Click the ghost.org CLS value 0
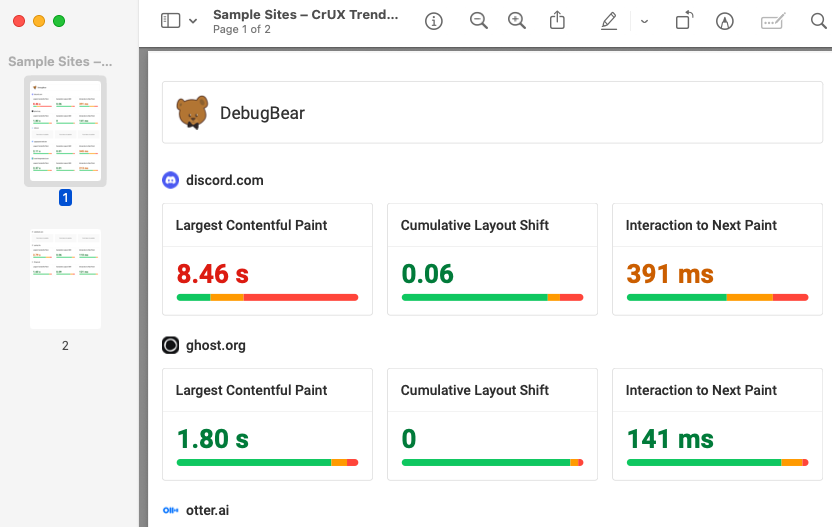The height and width of the screenshot is (527, 832). (x=409, y=439)
